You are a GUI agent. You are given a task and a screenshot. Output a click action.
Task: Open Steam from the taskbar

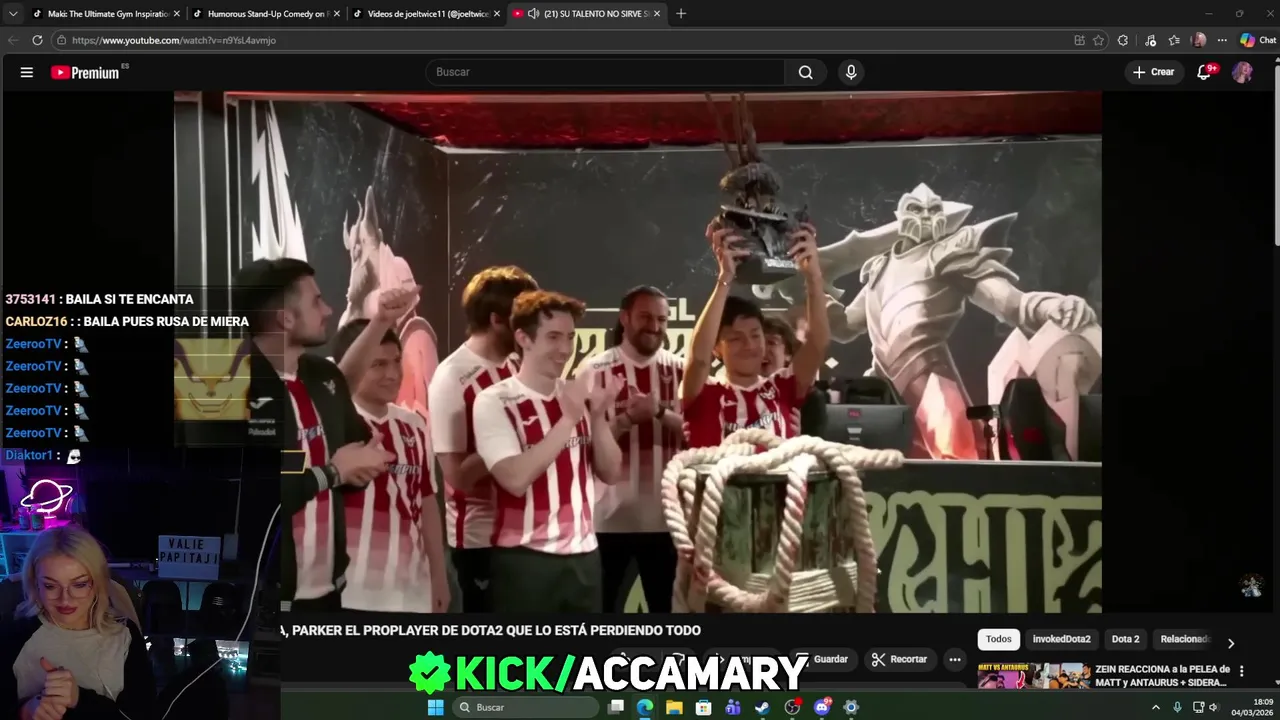[x=762, y=707]
